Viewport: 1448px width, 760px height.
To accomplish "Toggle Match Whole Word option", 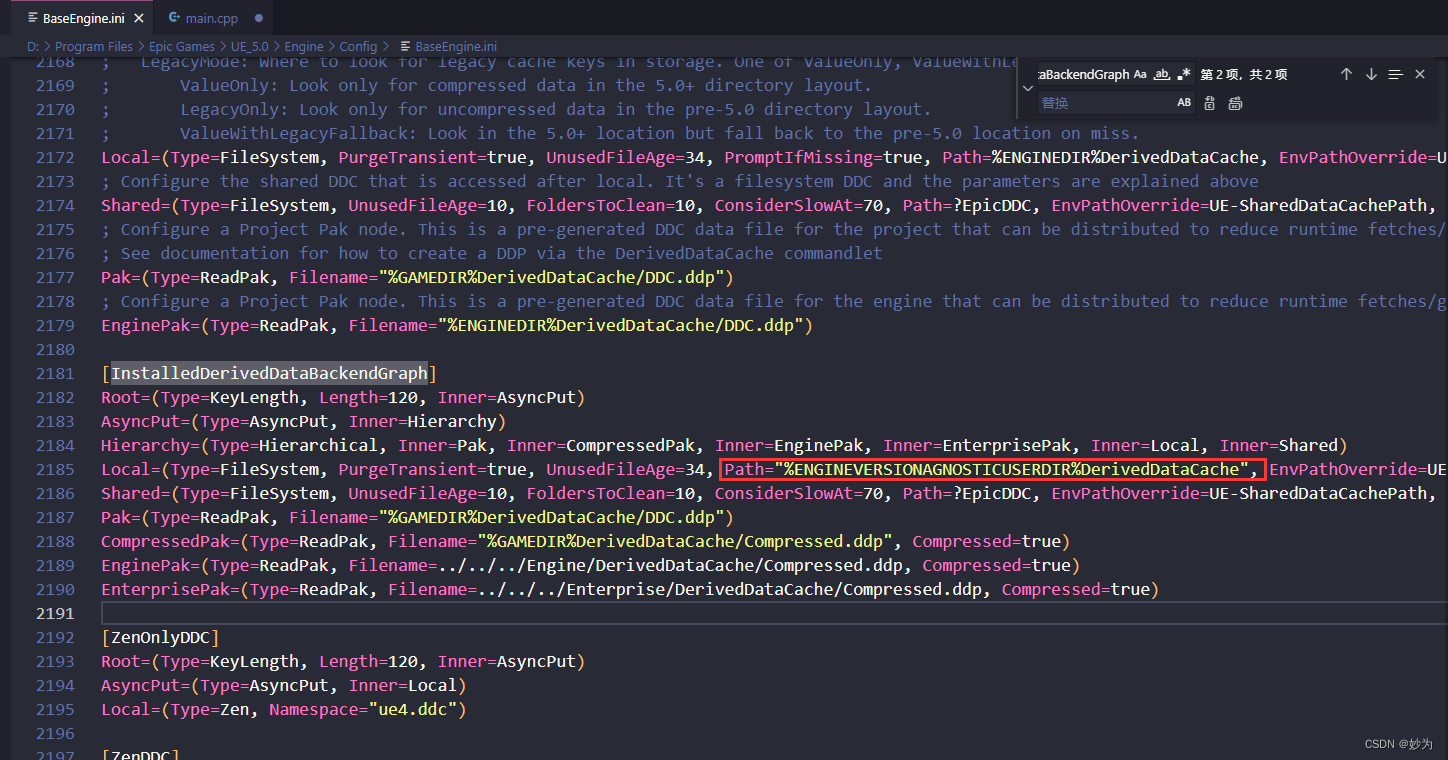I will coord(1162,74).
